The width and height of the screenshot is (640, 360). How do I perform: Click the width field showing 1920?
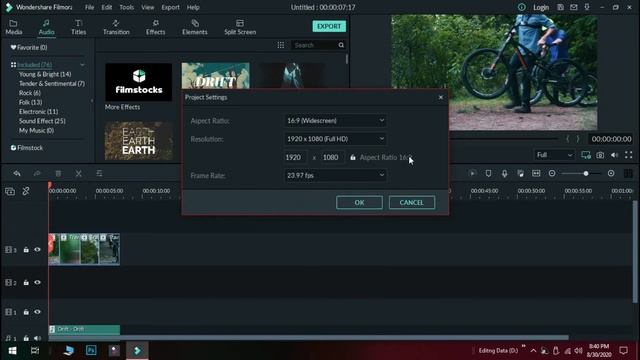pos(295,158)
